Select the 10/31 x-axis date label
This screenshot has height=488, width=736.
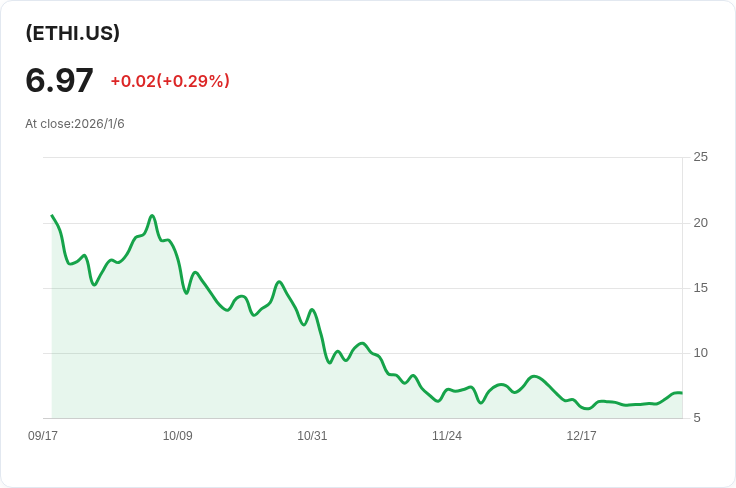(x=312, y=436)
